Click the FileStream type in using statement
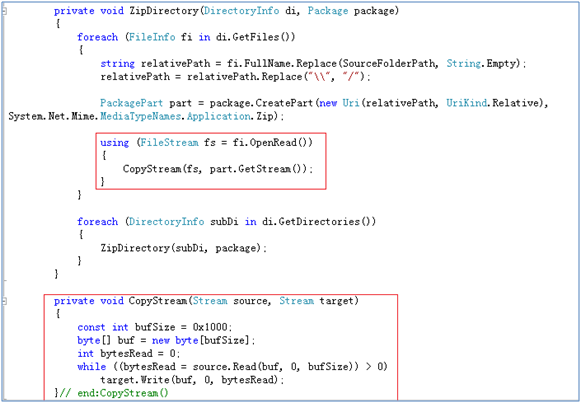The image size is (582, 403). click(169, 142)
